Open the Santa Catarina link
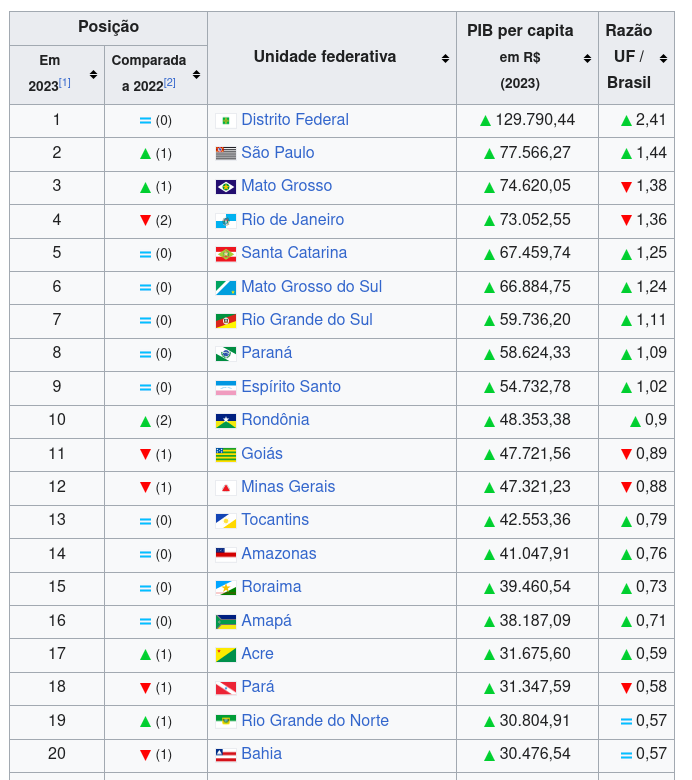 294,253
